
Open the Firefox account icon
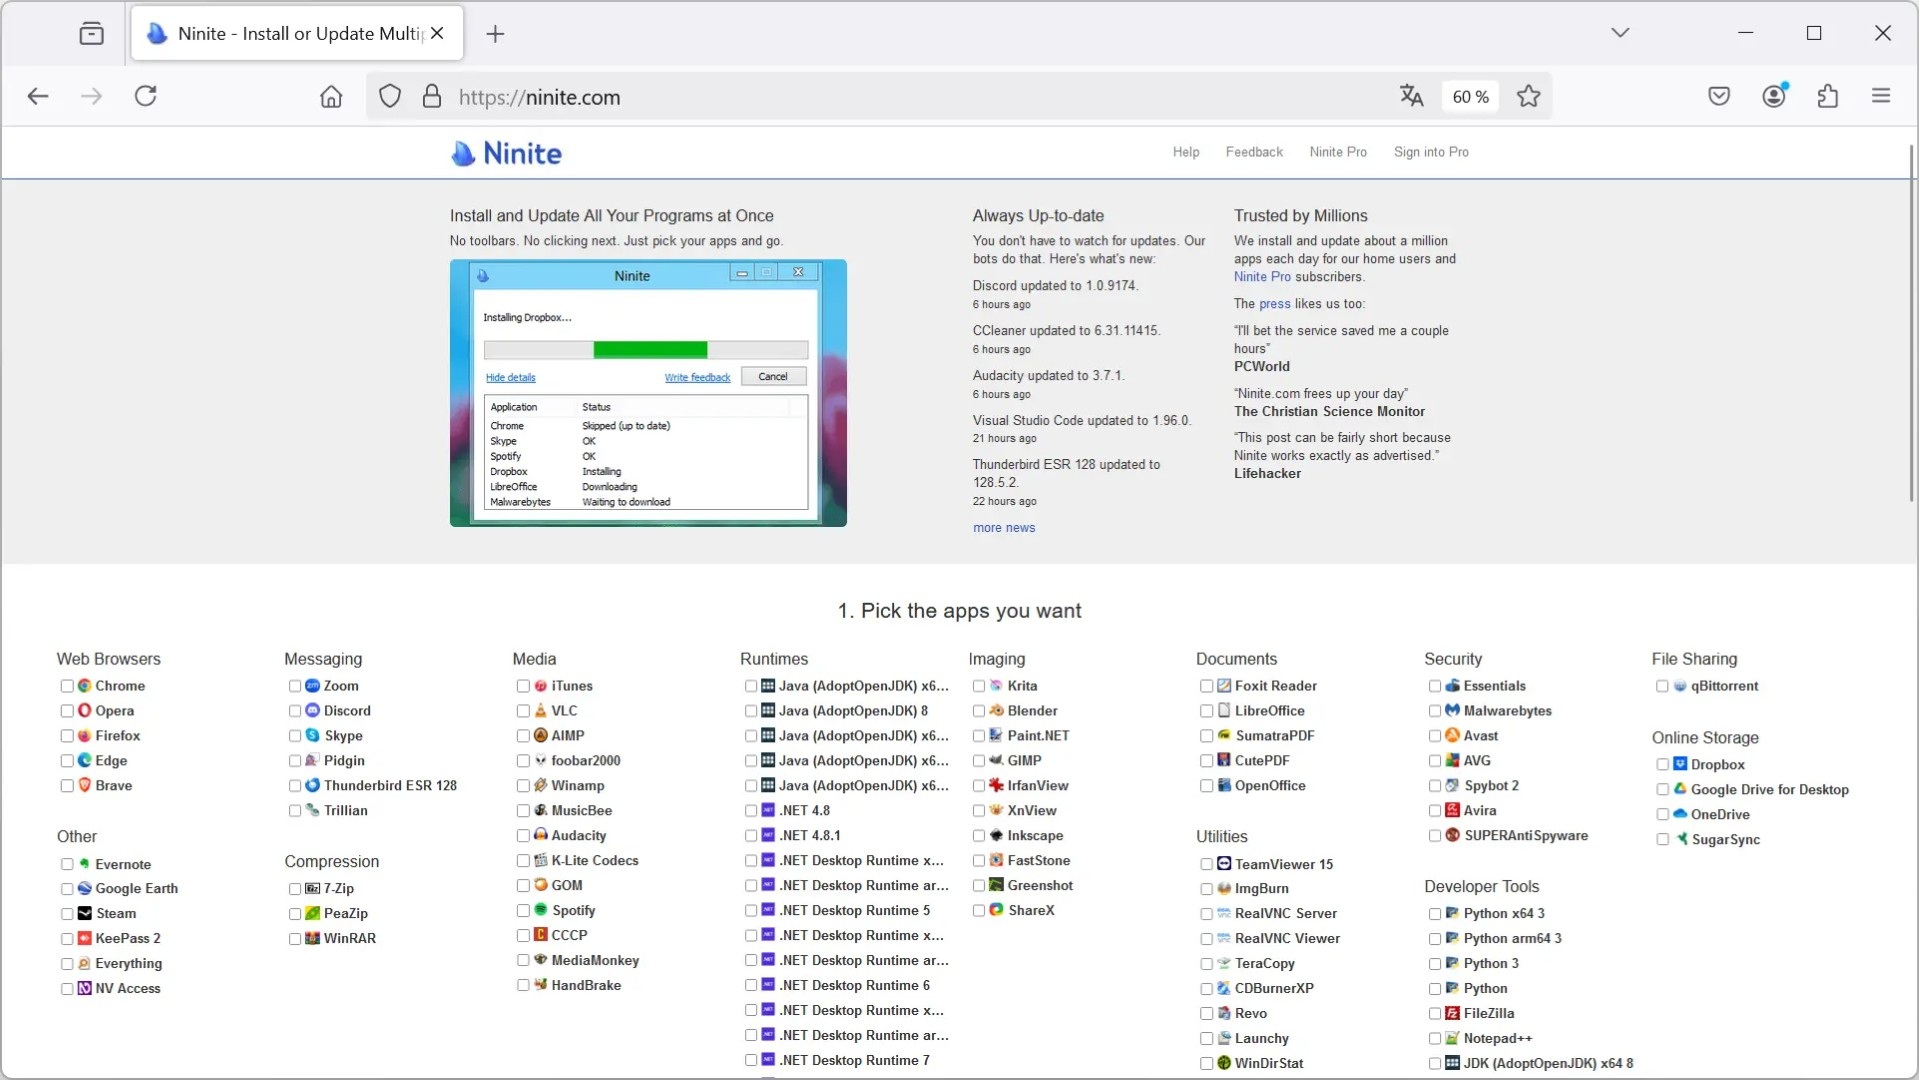click(1774, 96)
